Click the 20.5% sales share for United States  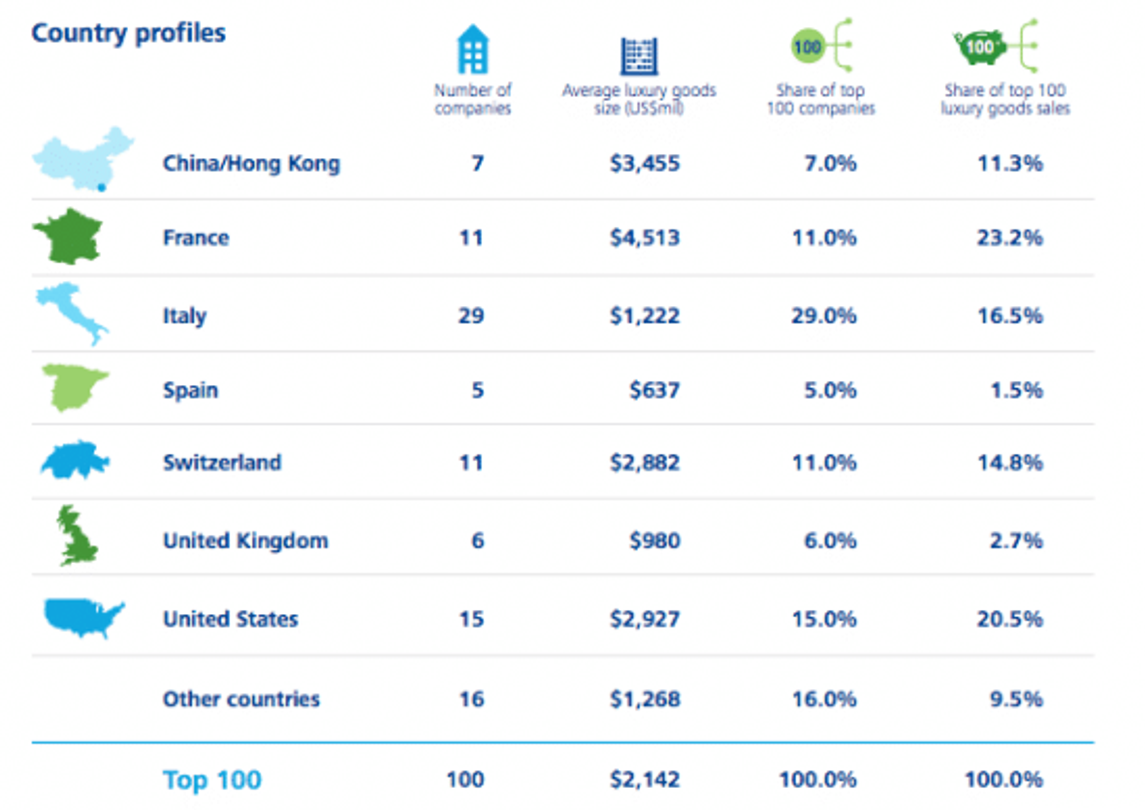[x=1010, y=619]
